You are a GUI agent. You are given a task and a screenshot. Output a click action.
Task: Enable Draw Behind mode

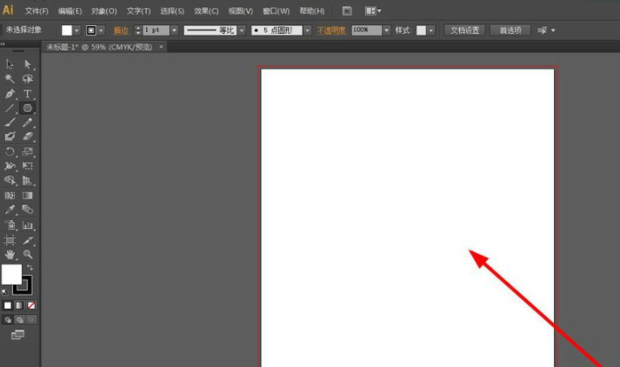tap(19, 320)
